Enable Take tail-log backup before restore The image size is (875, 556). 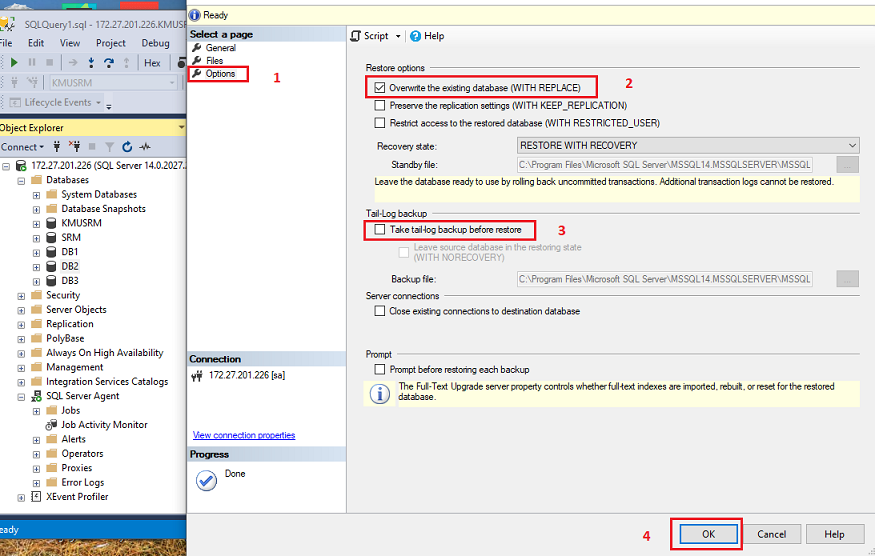tap(380, 230)
